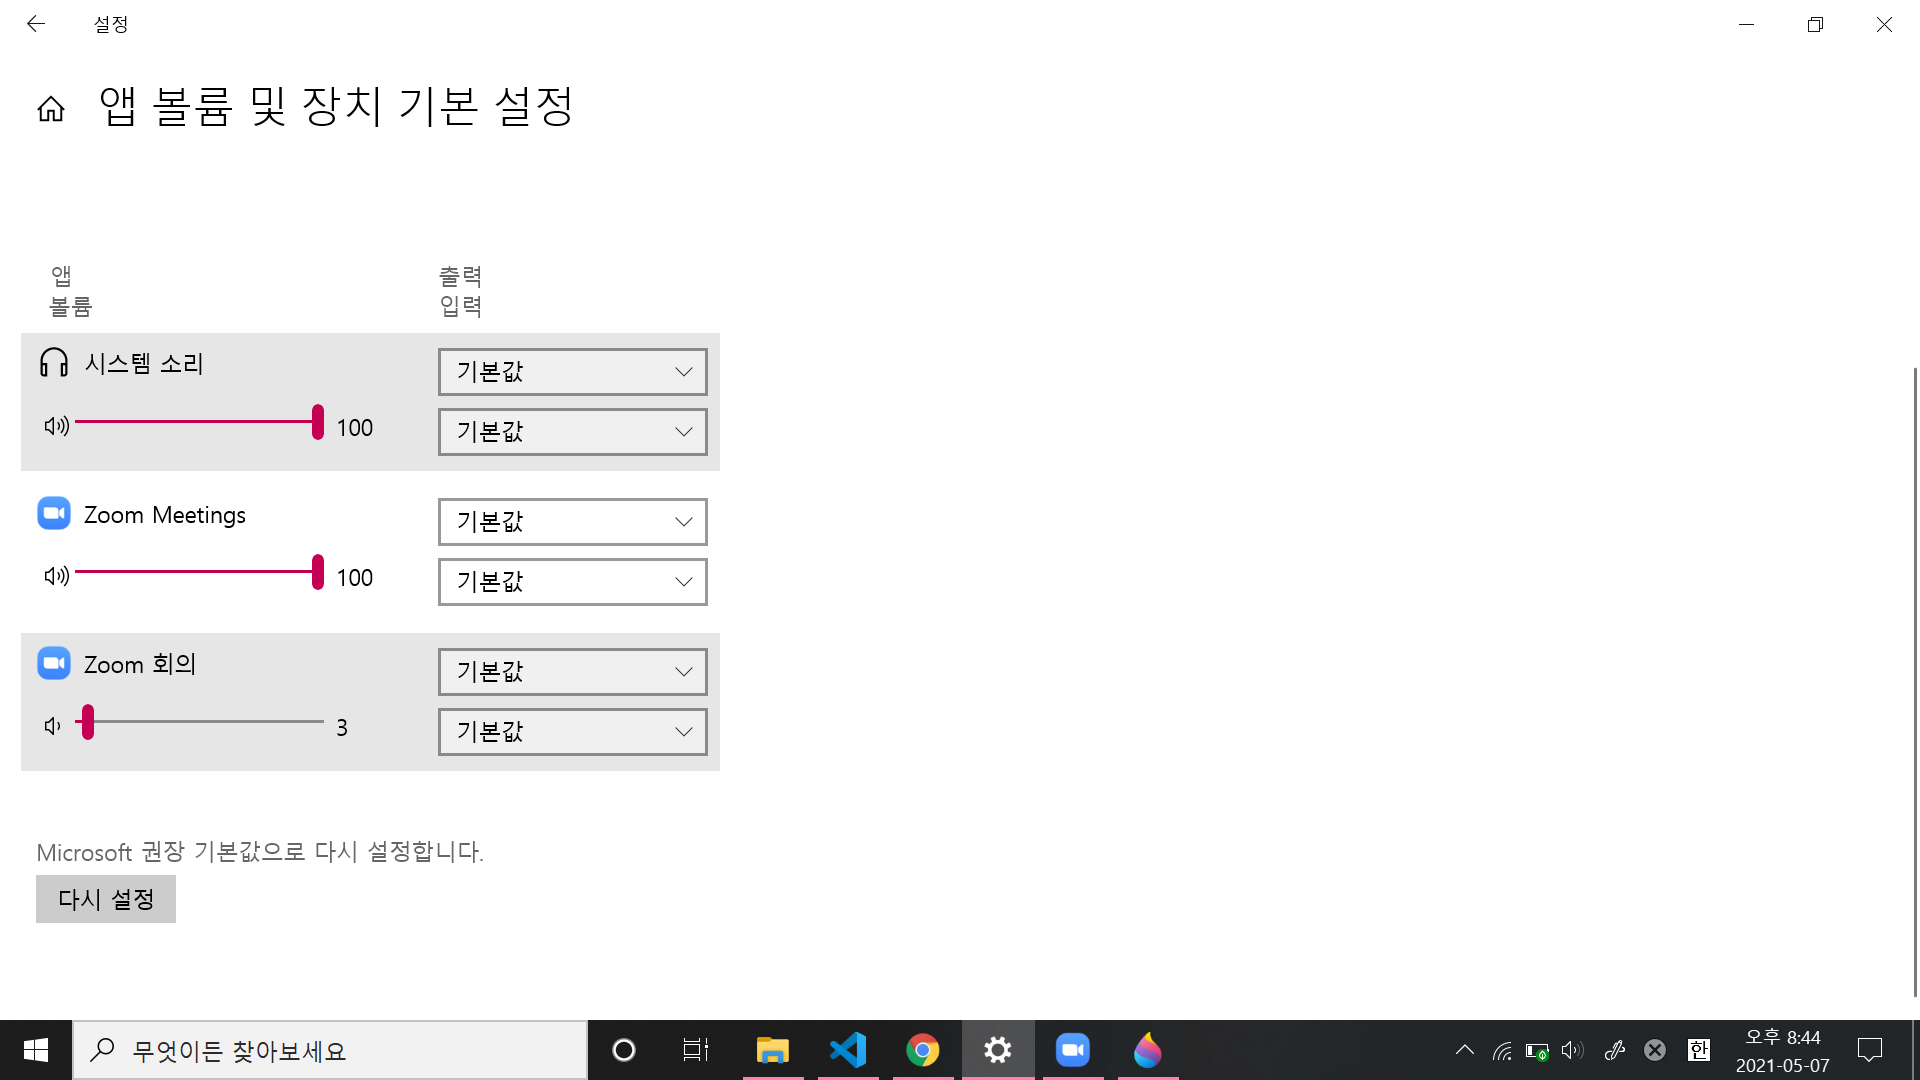Click the pen workspace tray icon
1920x1080 pixels.
[1615, 1050]
